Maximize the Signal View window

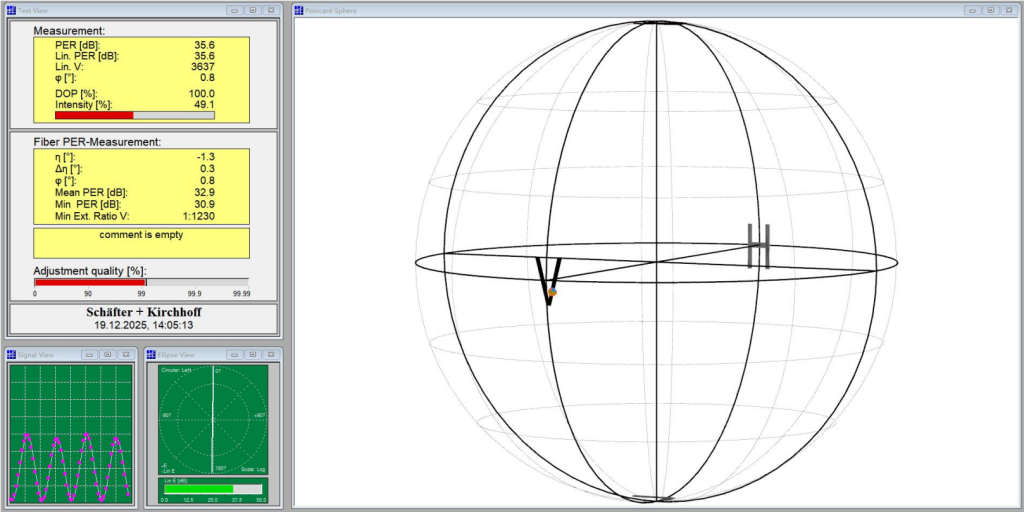[x=108, y=355]
